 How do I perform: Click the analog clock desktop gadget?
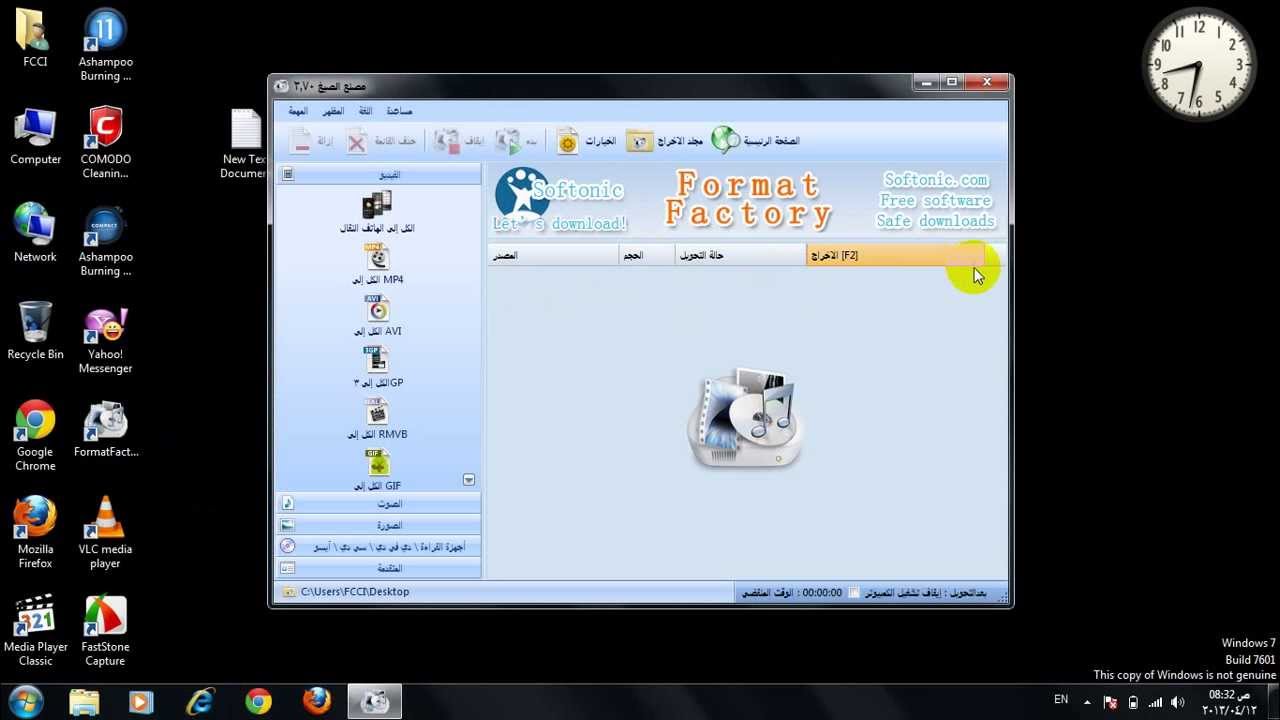click(1199, 65)
